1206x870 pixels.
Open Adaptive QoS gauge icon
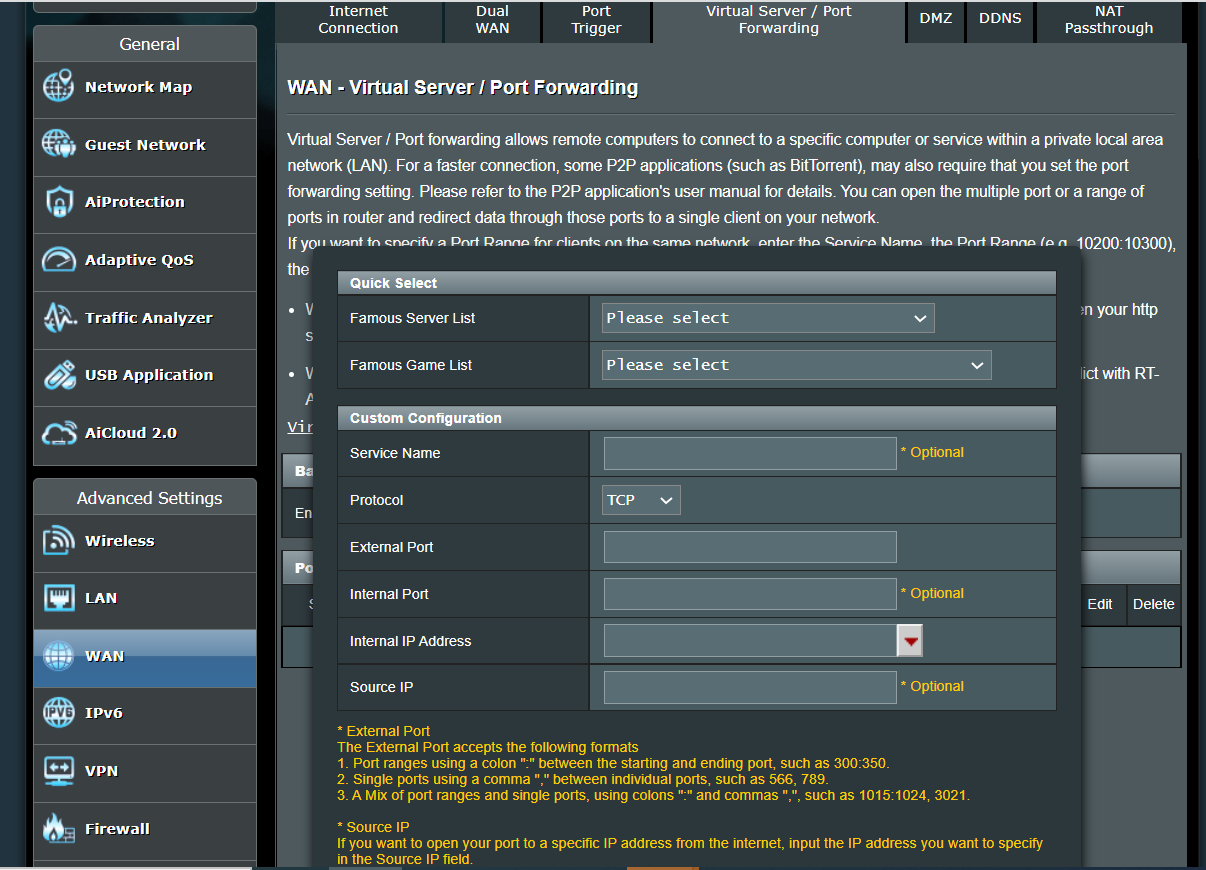(x=59, y=260)
